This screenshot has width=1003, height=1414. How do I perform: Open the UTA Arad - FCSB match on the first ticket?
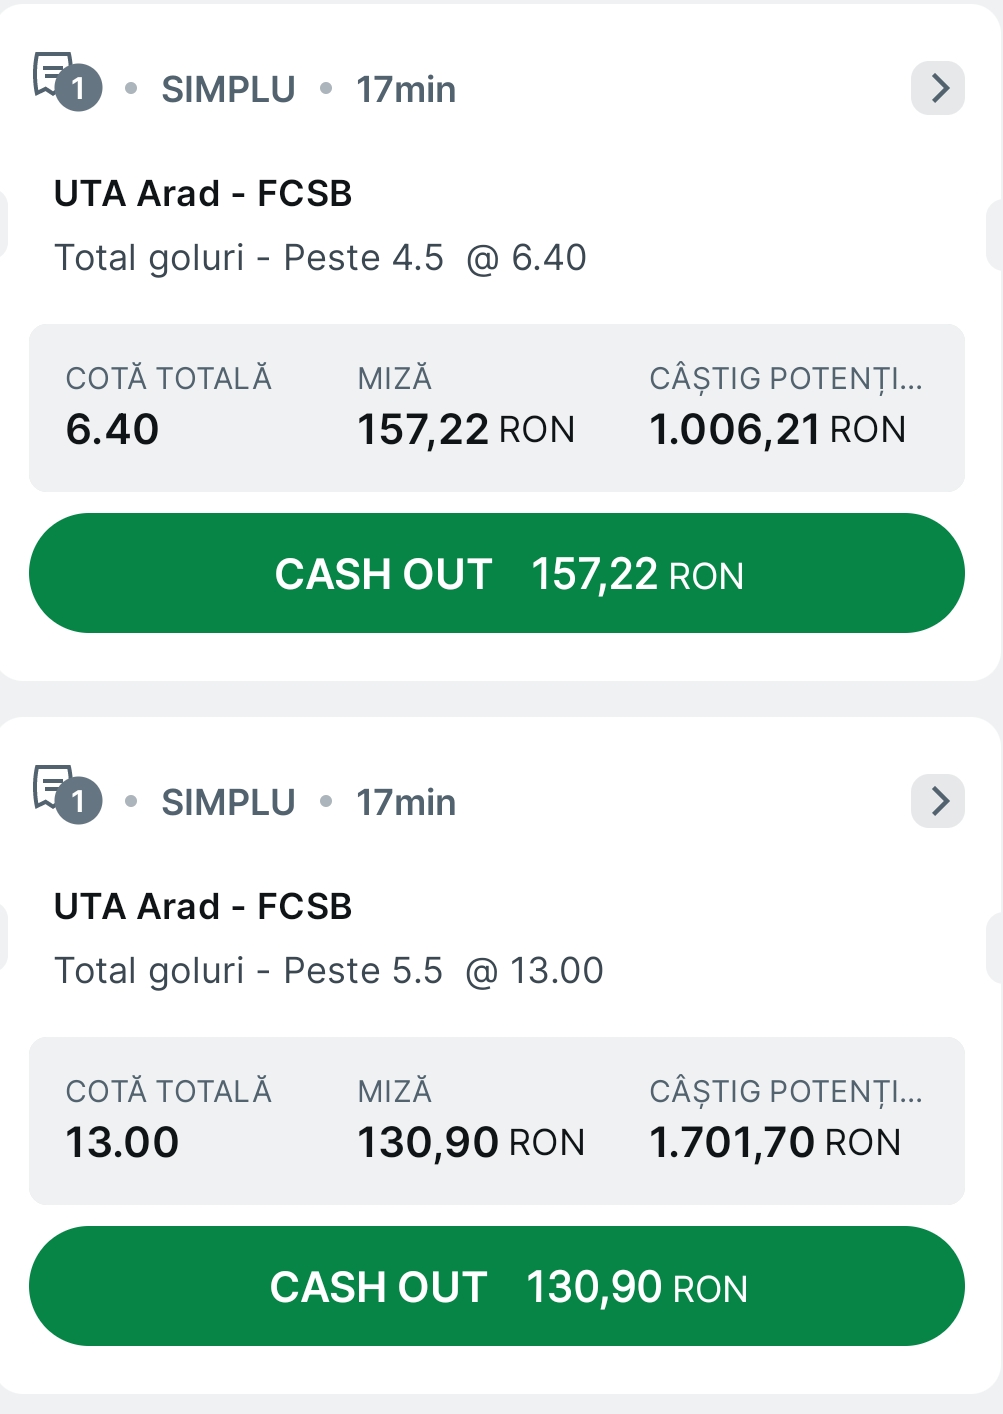203,194
